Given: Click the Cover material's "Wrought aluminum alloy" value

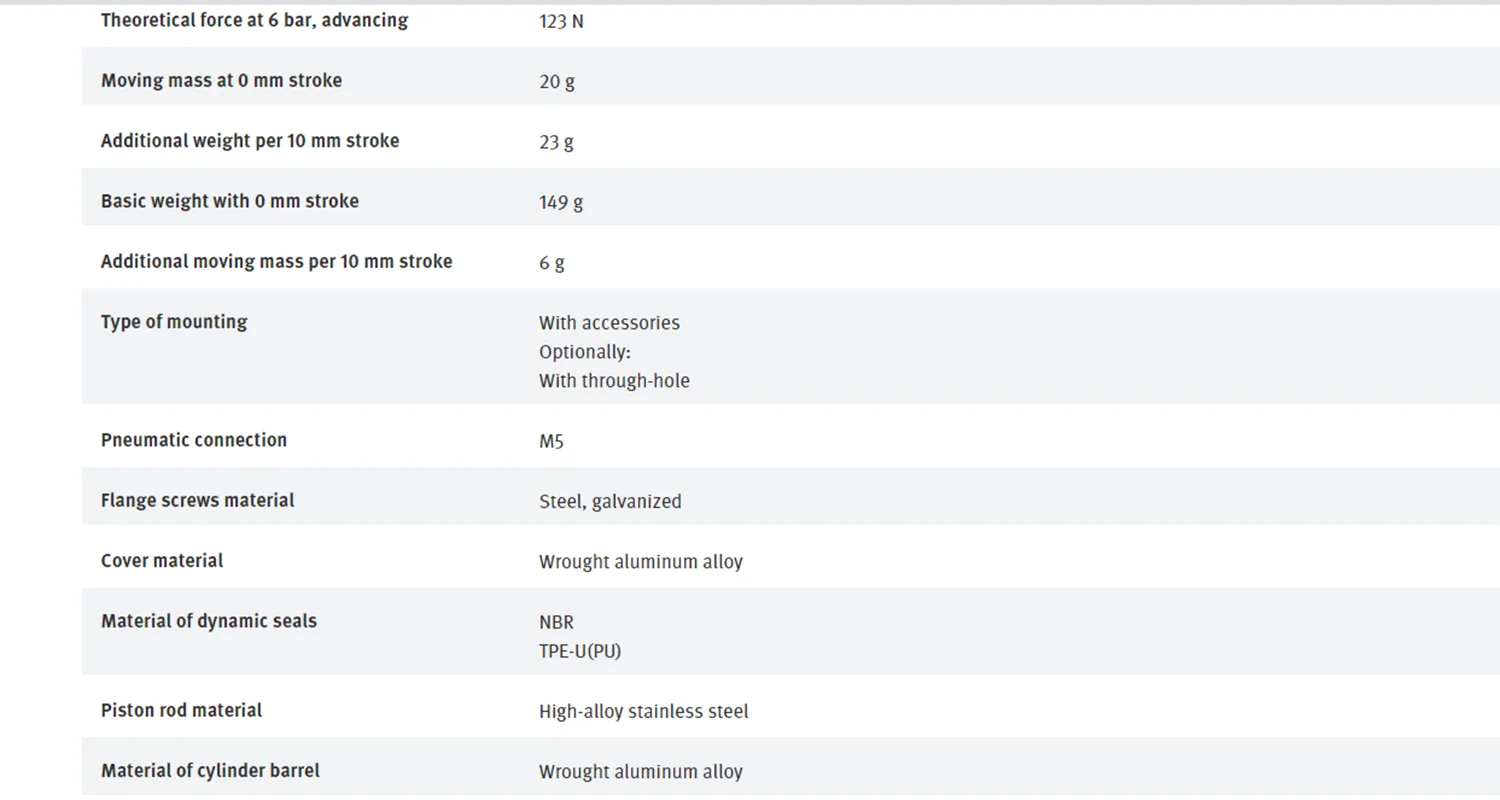Looking at the screenshot, I should pyautogui.click(x=641, y=562).
